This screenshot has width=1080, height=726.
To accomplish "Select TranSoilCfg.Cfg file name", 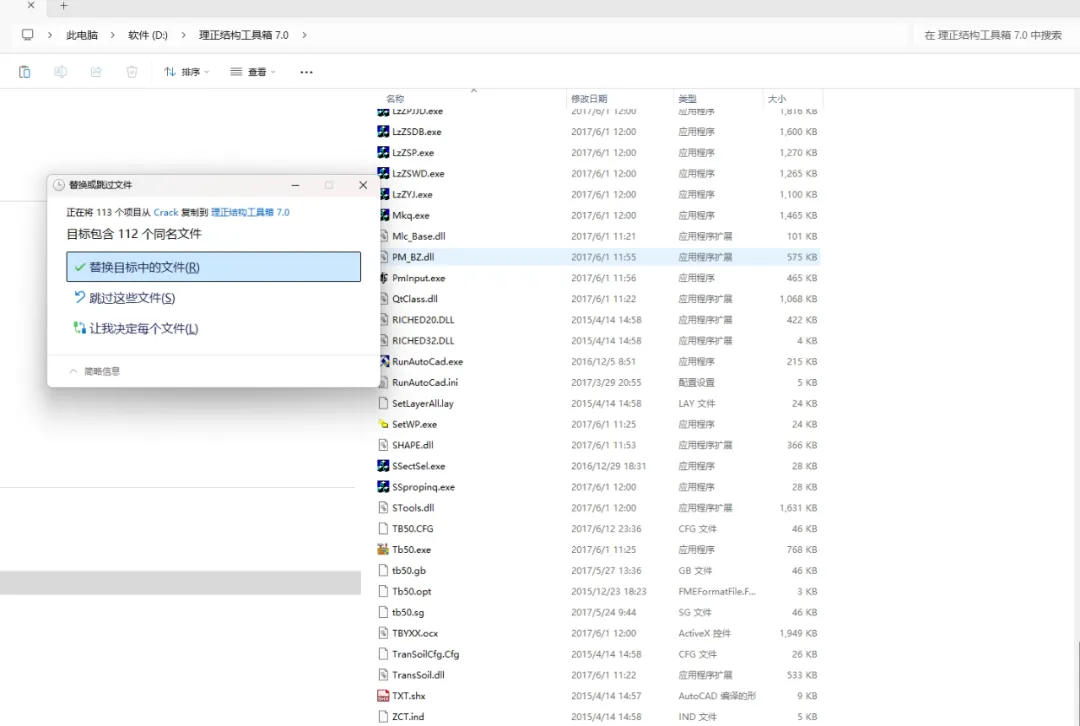I will click(x=426, y=654).
